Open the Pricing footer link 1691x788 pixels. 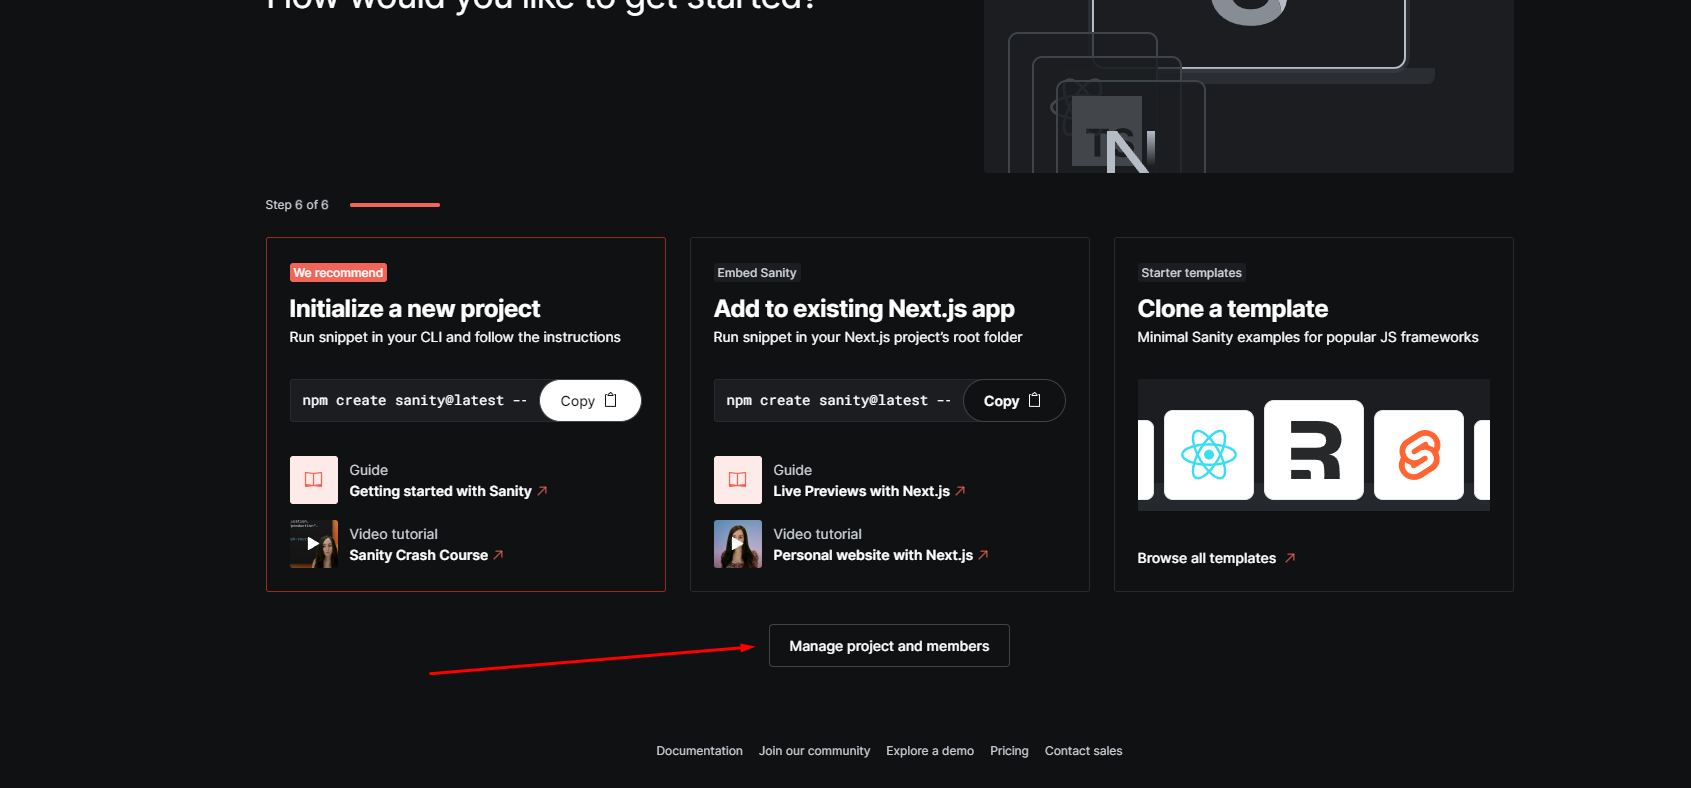click(x=1009, y=751)
